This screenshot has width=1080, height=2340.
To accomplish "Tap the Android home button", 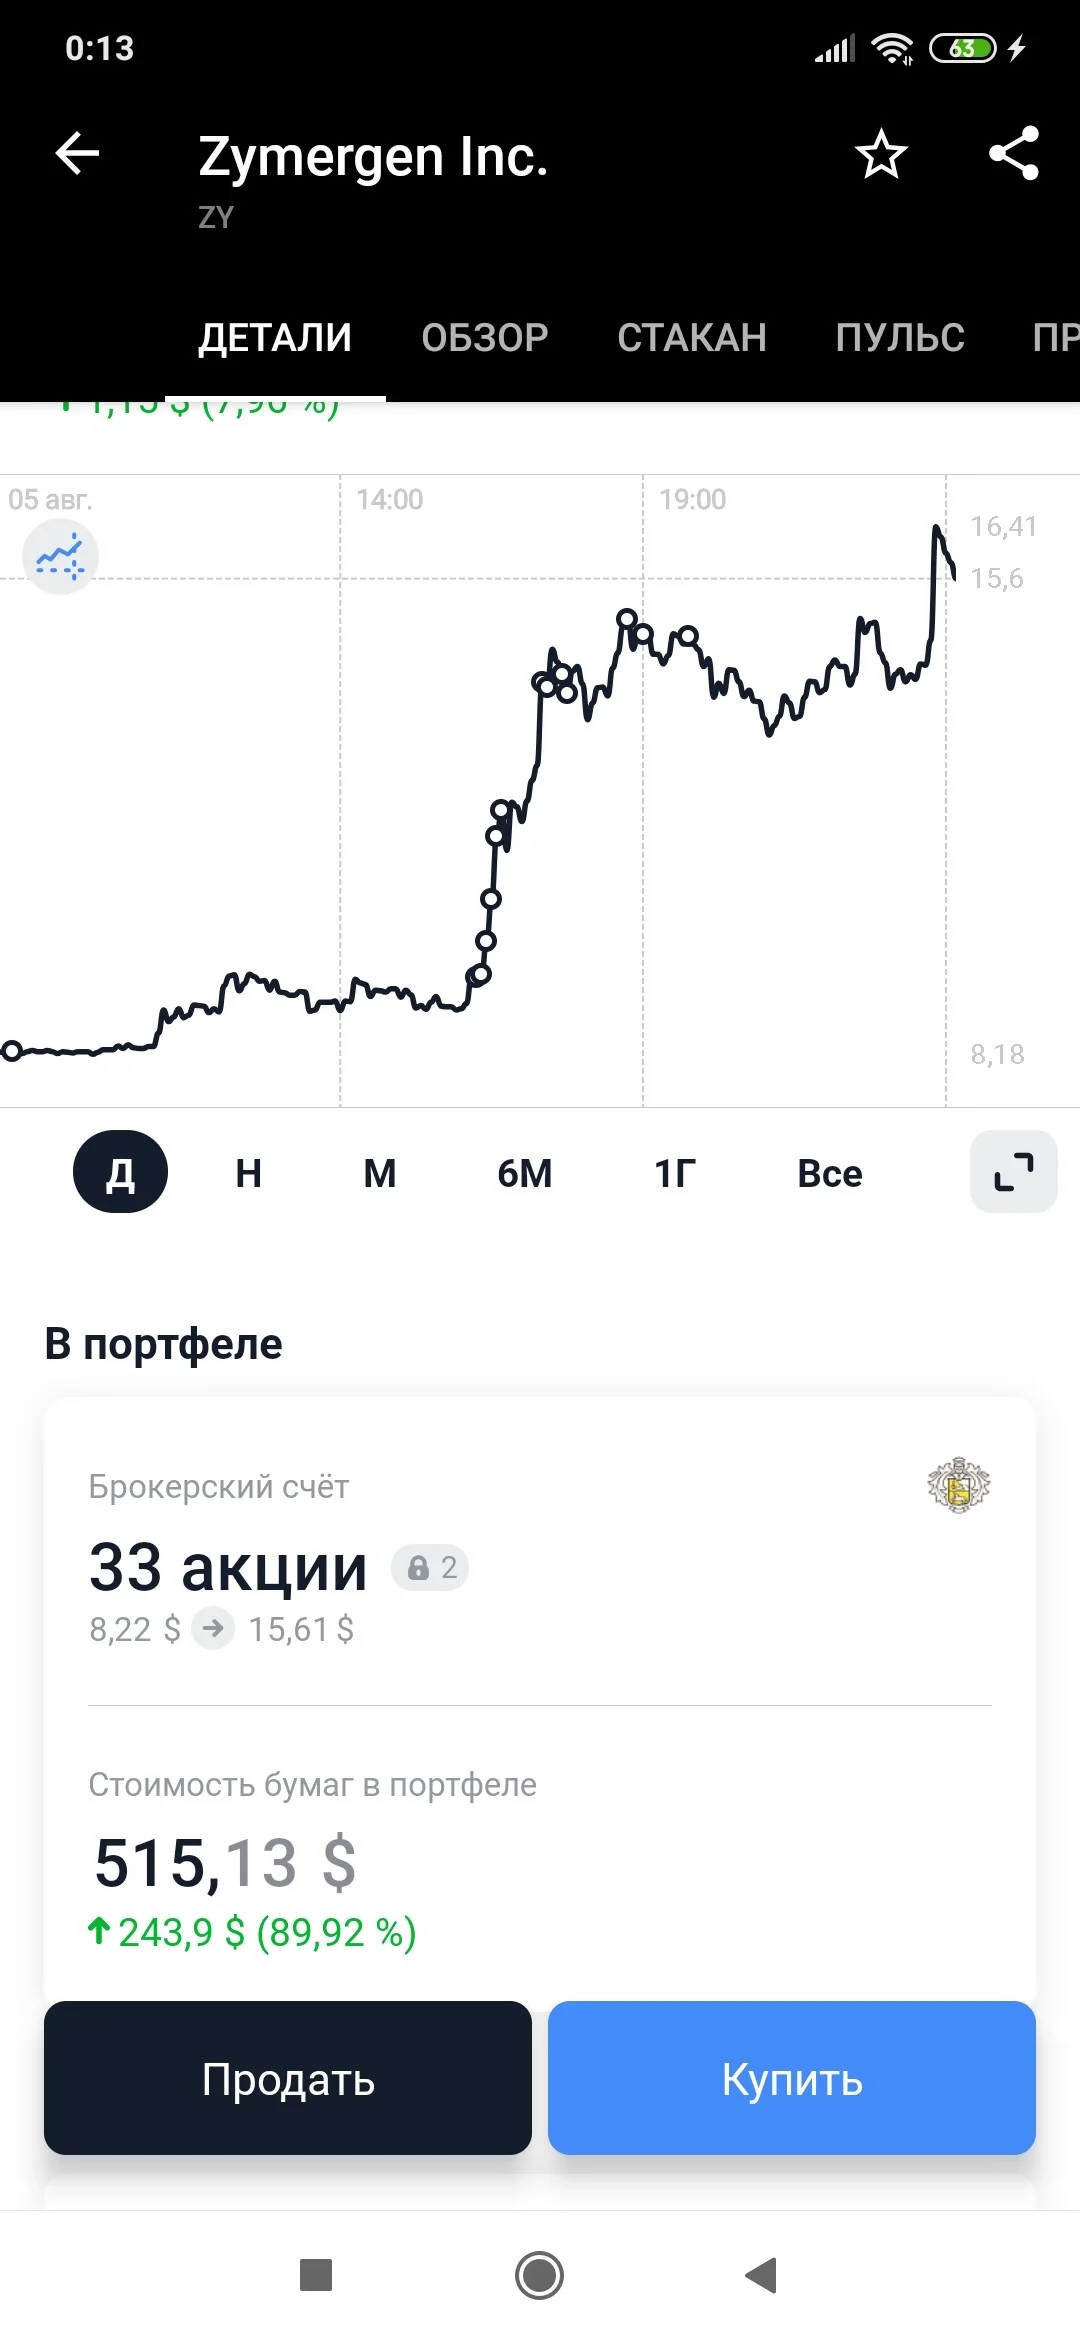I will (540, 2275).
